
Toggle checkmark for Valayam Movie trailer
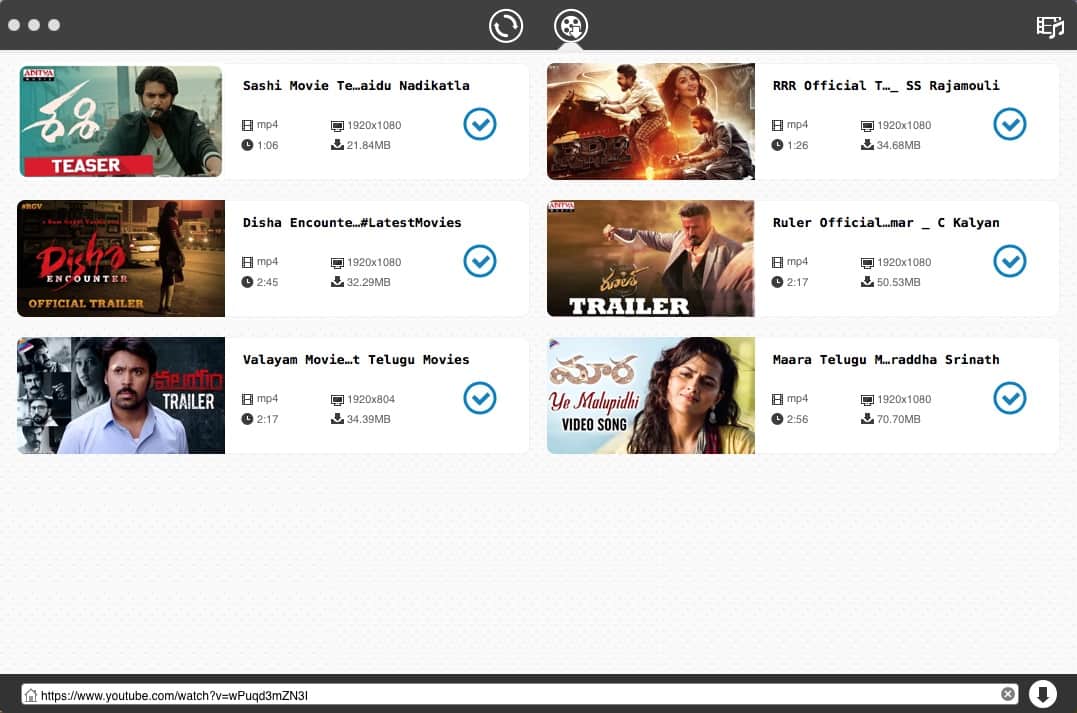479,398
